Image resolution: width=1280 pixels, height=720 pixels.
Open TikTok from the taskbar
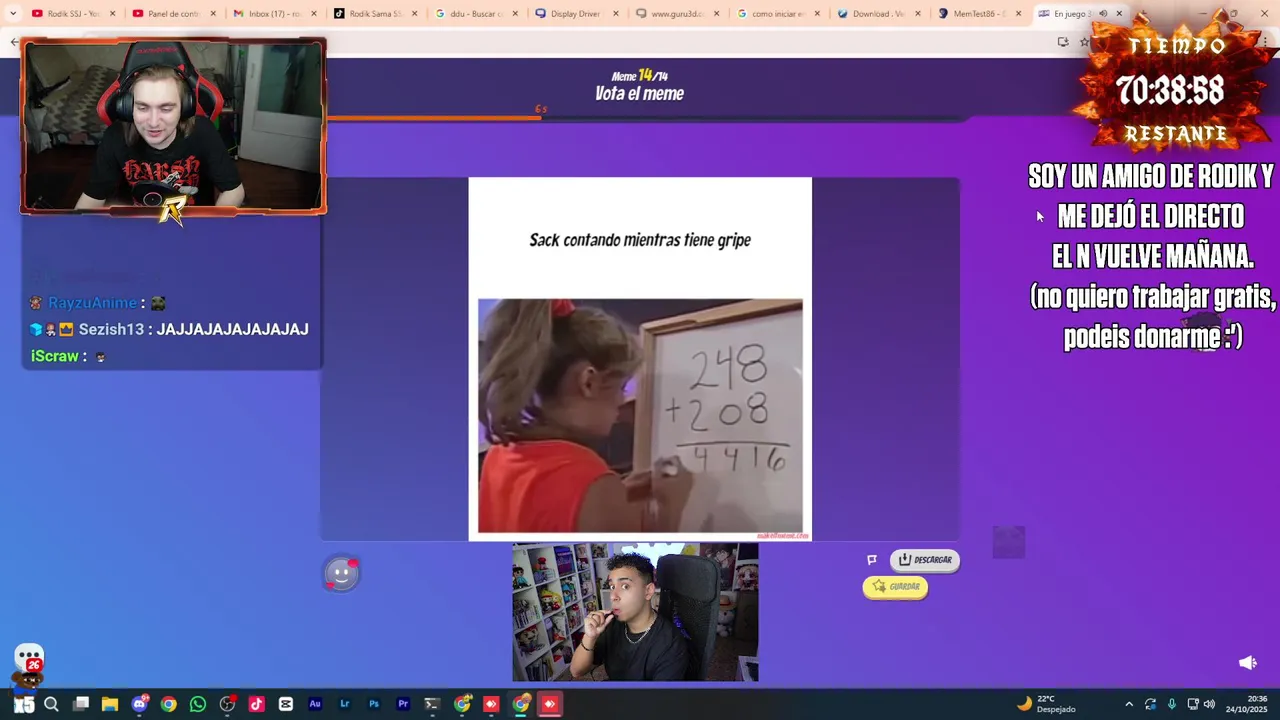click(x=256, y=704)
